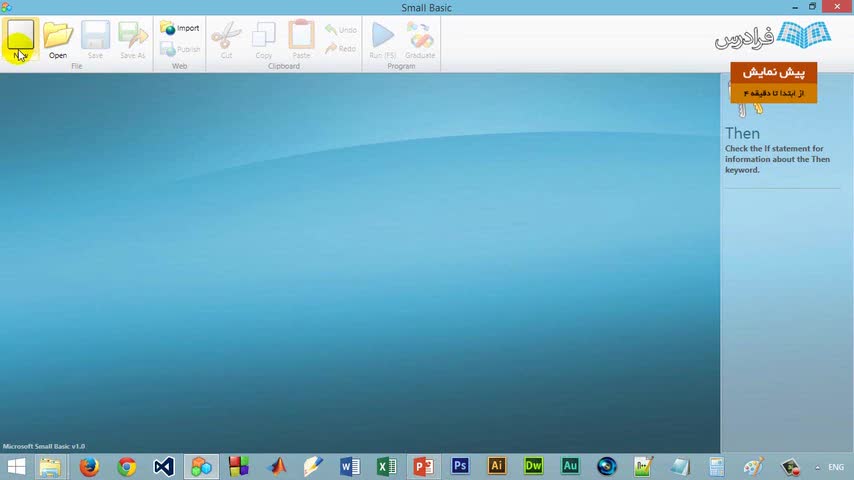This screenshot has width=854, height=480.
Task: Click the Save toolbar icon
Action: pyautogui.click(x=95, y=35)
